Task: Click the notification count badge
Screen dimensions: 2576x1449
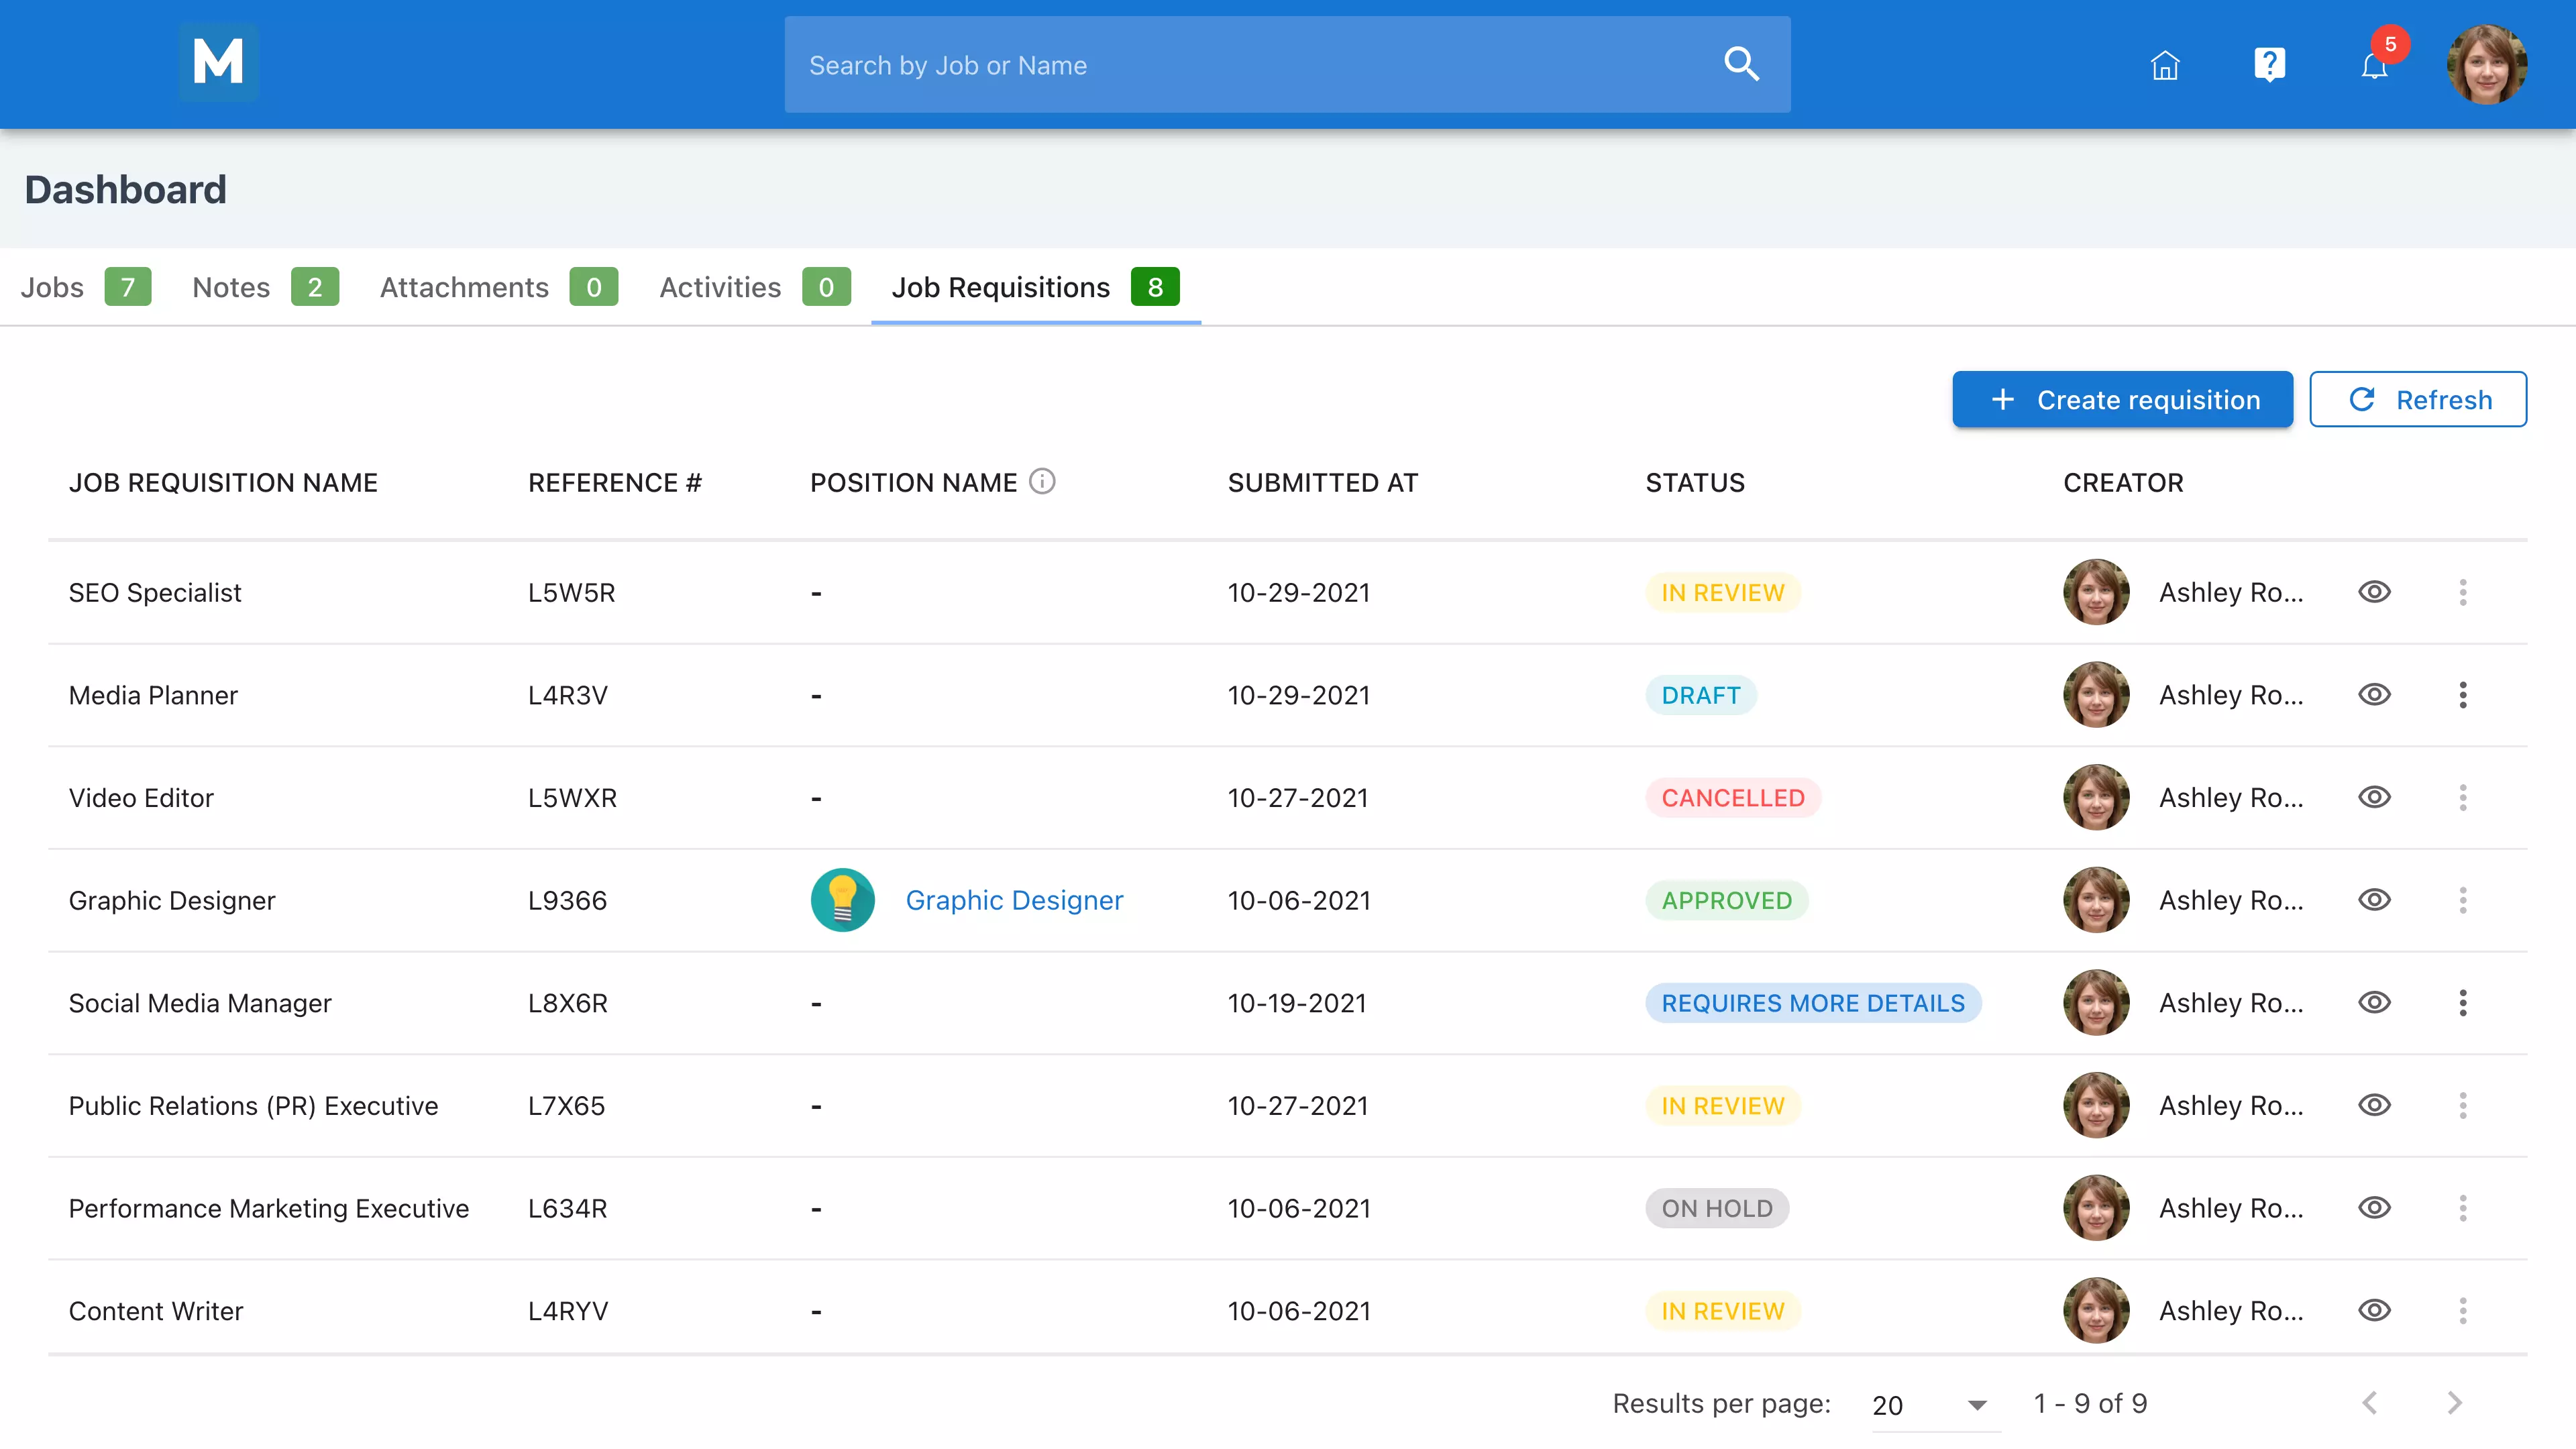Action: click(x=2392, y=43)
